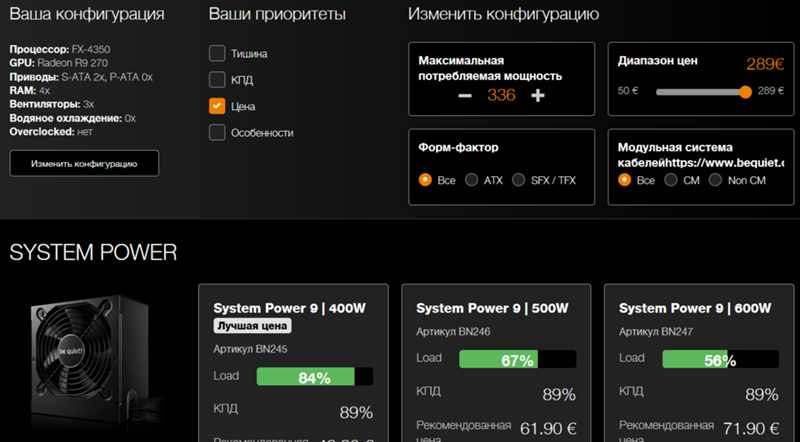Click the Изменить конфигурацию button
The image size is (800, 442).
(84, 163)
